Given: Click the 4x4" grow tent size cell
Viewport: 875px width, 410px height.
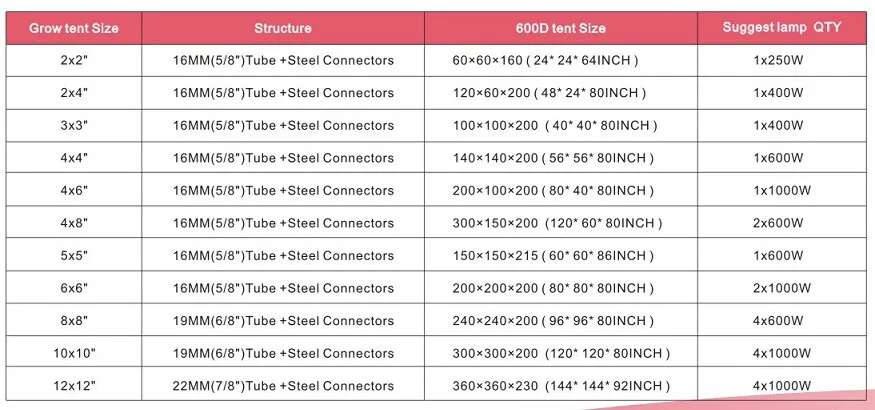Looking at the screenshot, I should click(74, 158).
